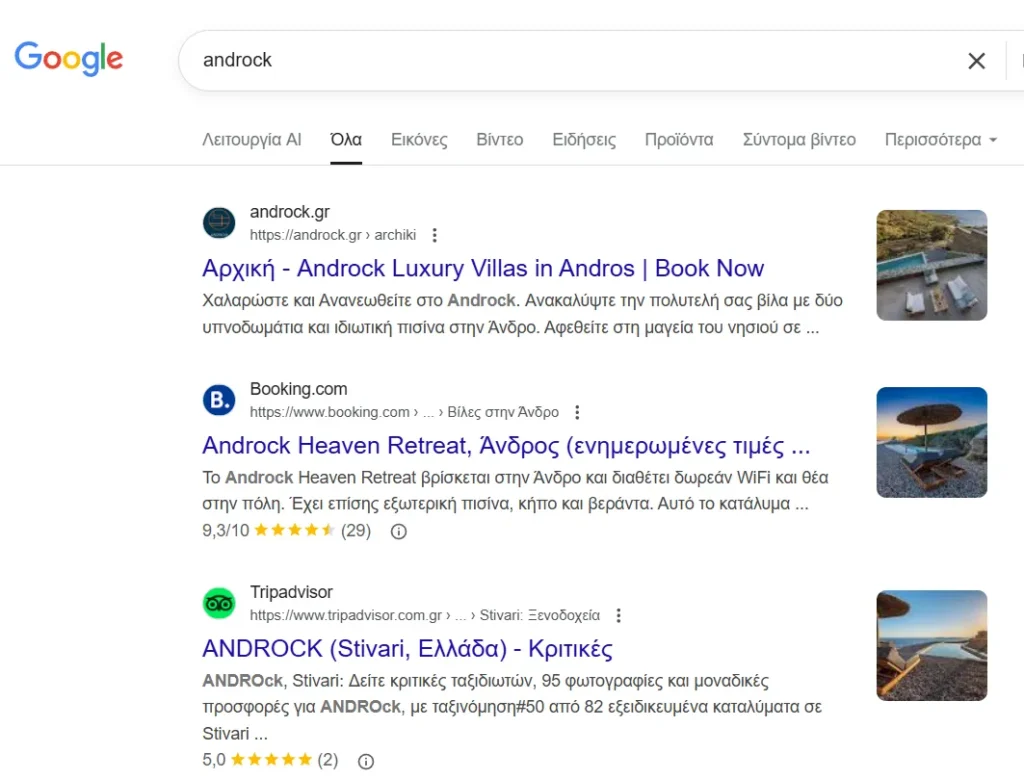The height and width of the screenshot is (779, 1024).
Task: Click the info icon beside Tripadvisor stars
Action: pyautogui.click(x=366, y=761)
